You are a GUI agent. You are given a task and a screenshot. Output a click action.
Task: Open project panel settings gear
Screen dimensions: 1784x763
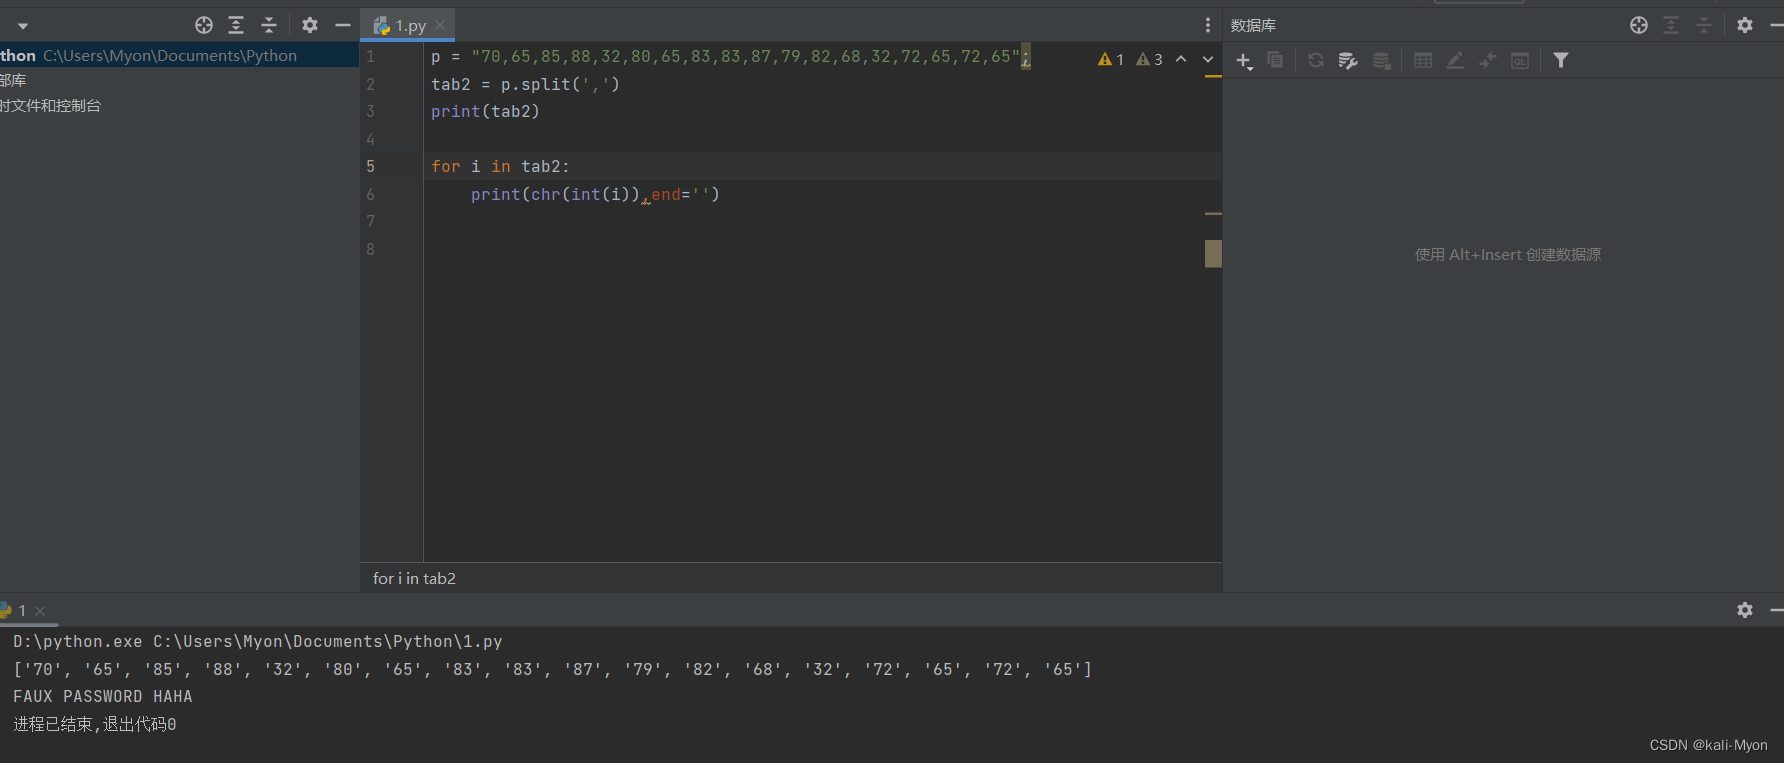click(310, 25)
